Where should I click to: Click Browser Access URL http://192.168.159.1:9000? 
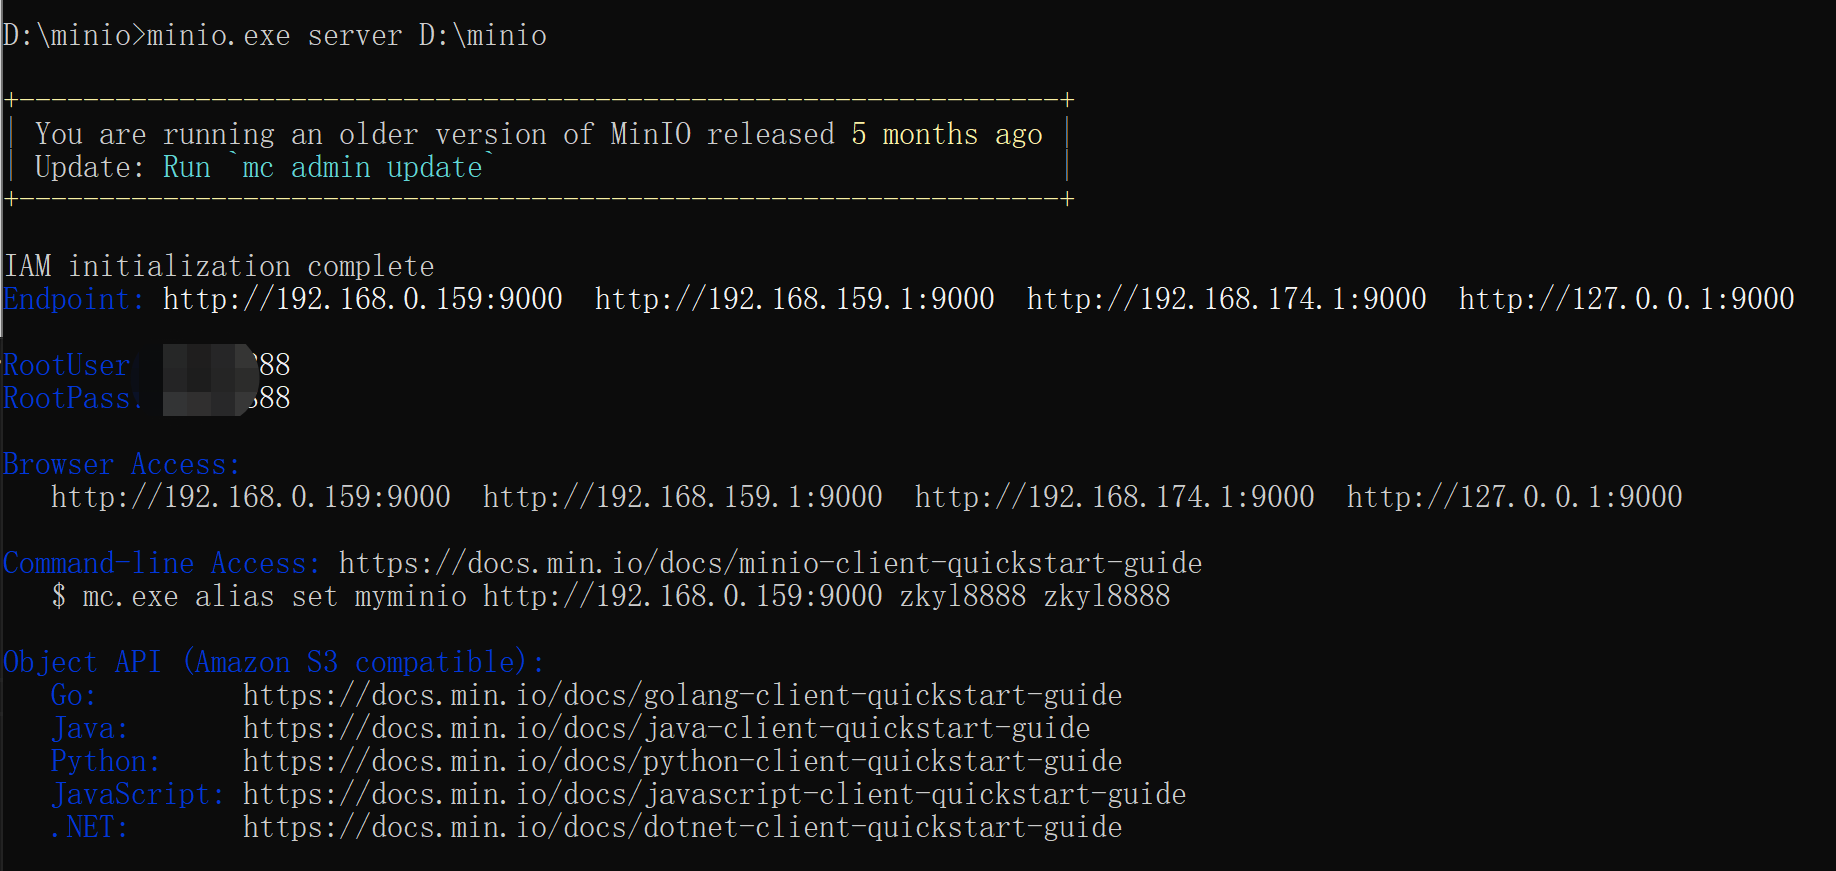pyautogui.click(x=683, y=497)
